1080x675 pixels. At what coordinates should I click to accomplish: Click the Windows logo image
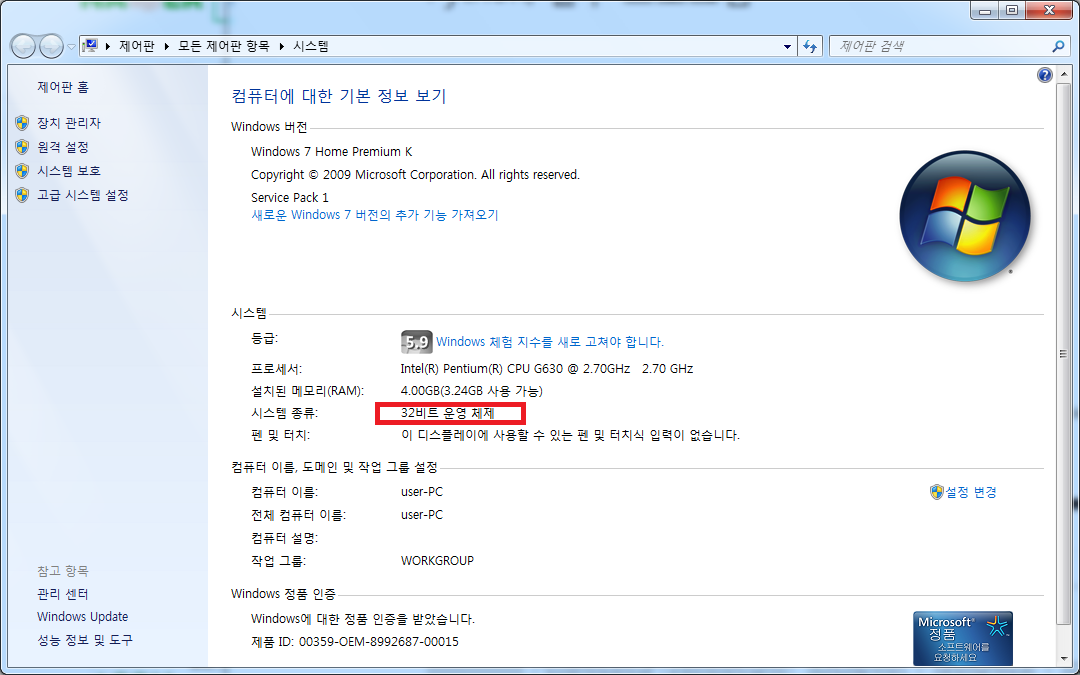point(964,216)
